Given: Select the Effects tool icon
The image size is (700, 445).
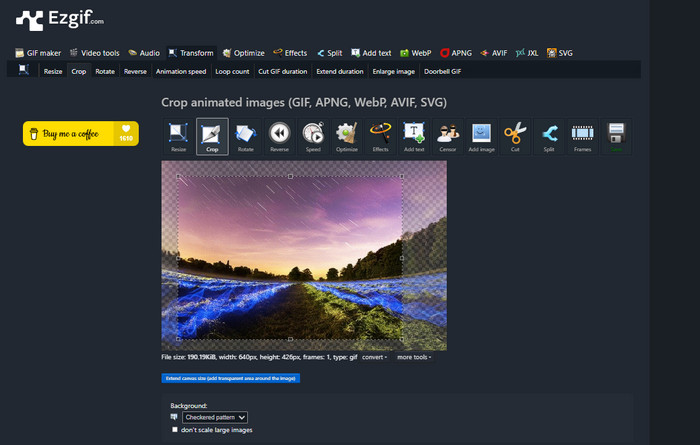Looking at the screenshot, I should point(380,137).
